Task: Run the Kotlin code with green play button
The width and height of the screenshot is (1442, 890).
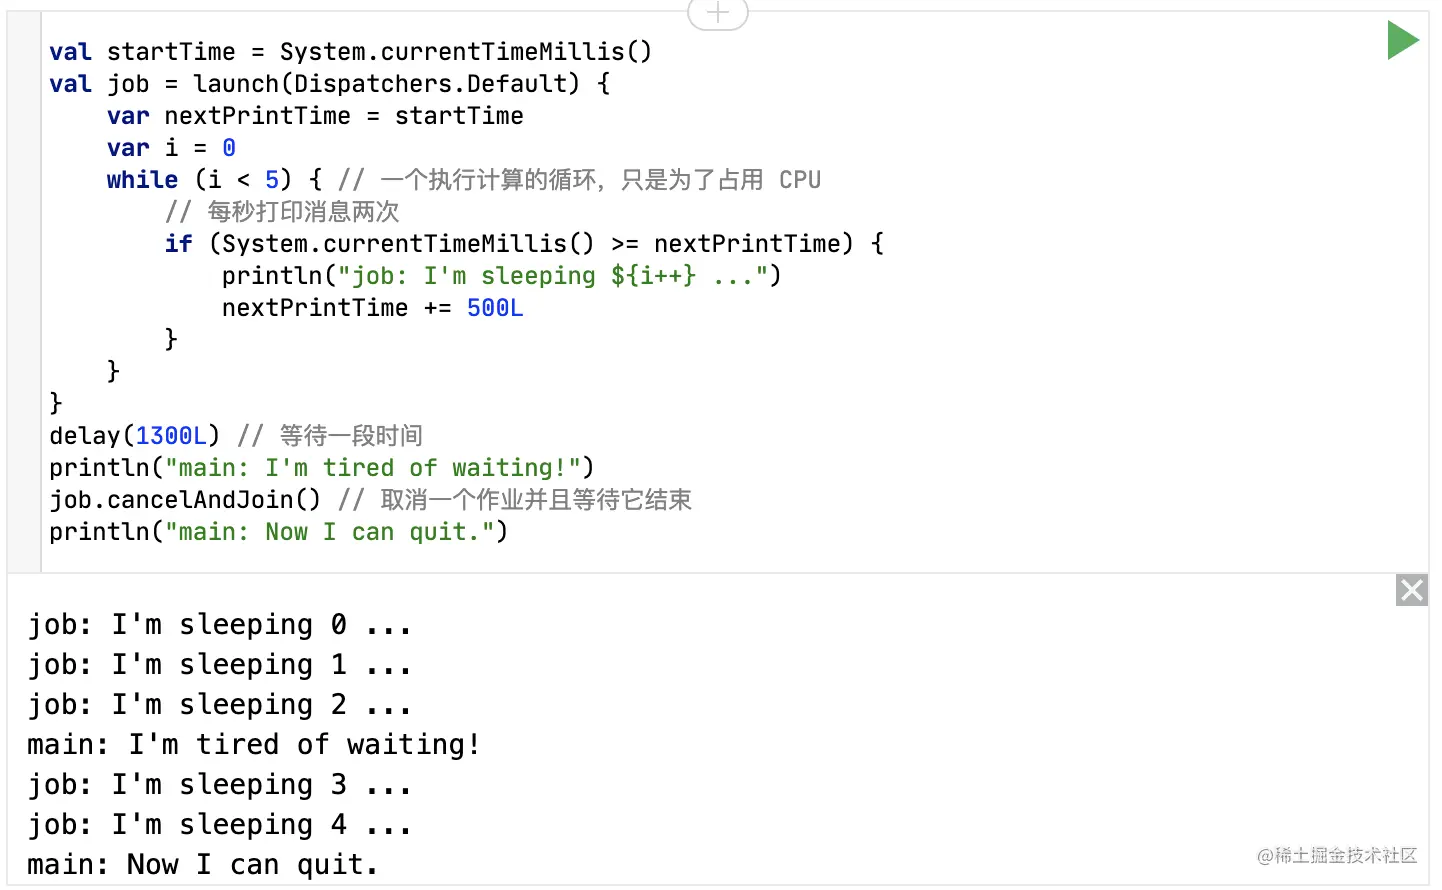Action: pyautogui.click(x=1403, y=41)
